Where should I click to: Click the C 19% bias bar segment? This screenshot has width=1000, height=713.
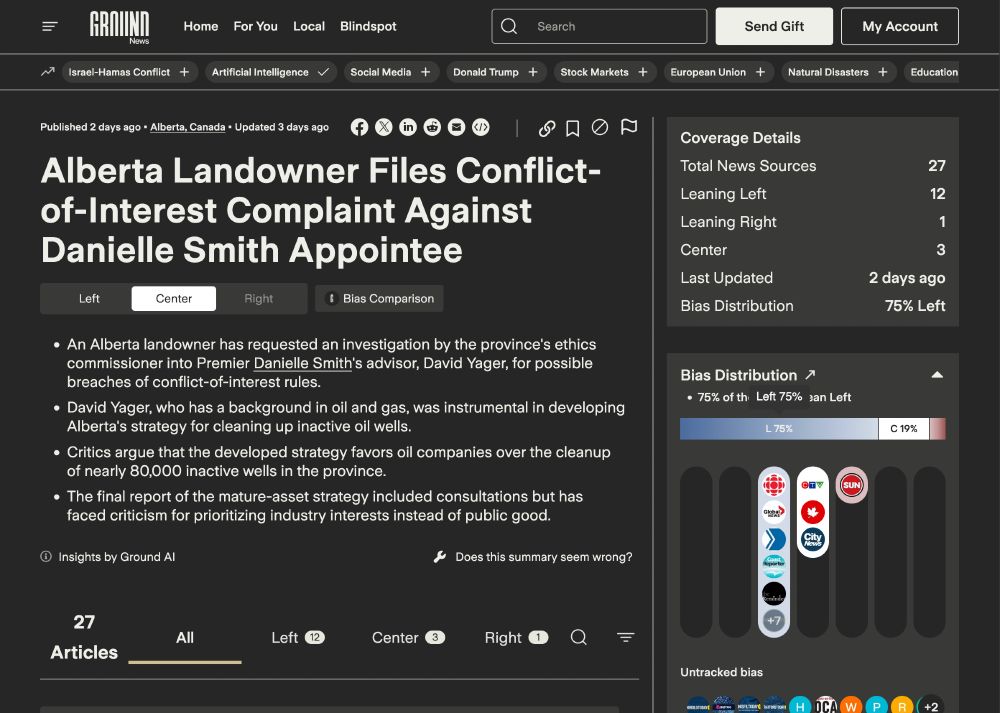[904, 429]
